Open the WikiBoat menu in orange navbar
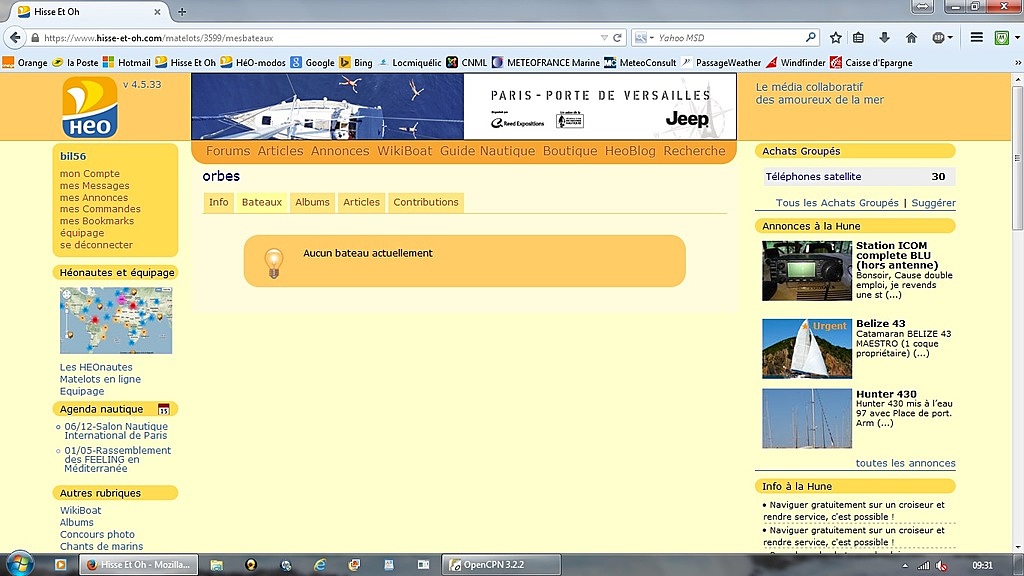The height and width of the screenshot is (576, 1024). (405, 151)
